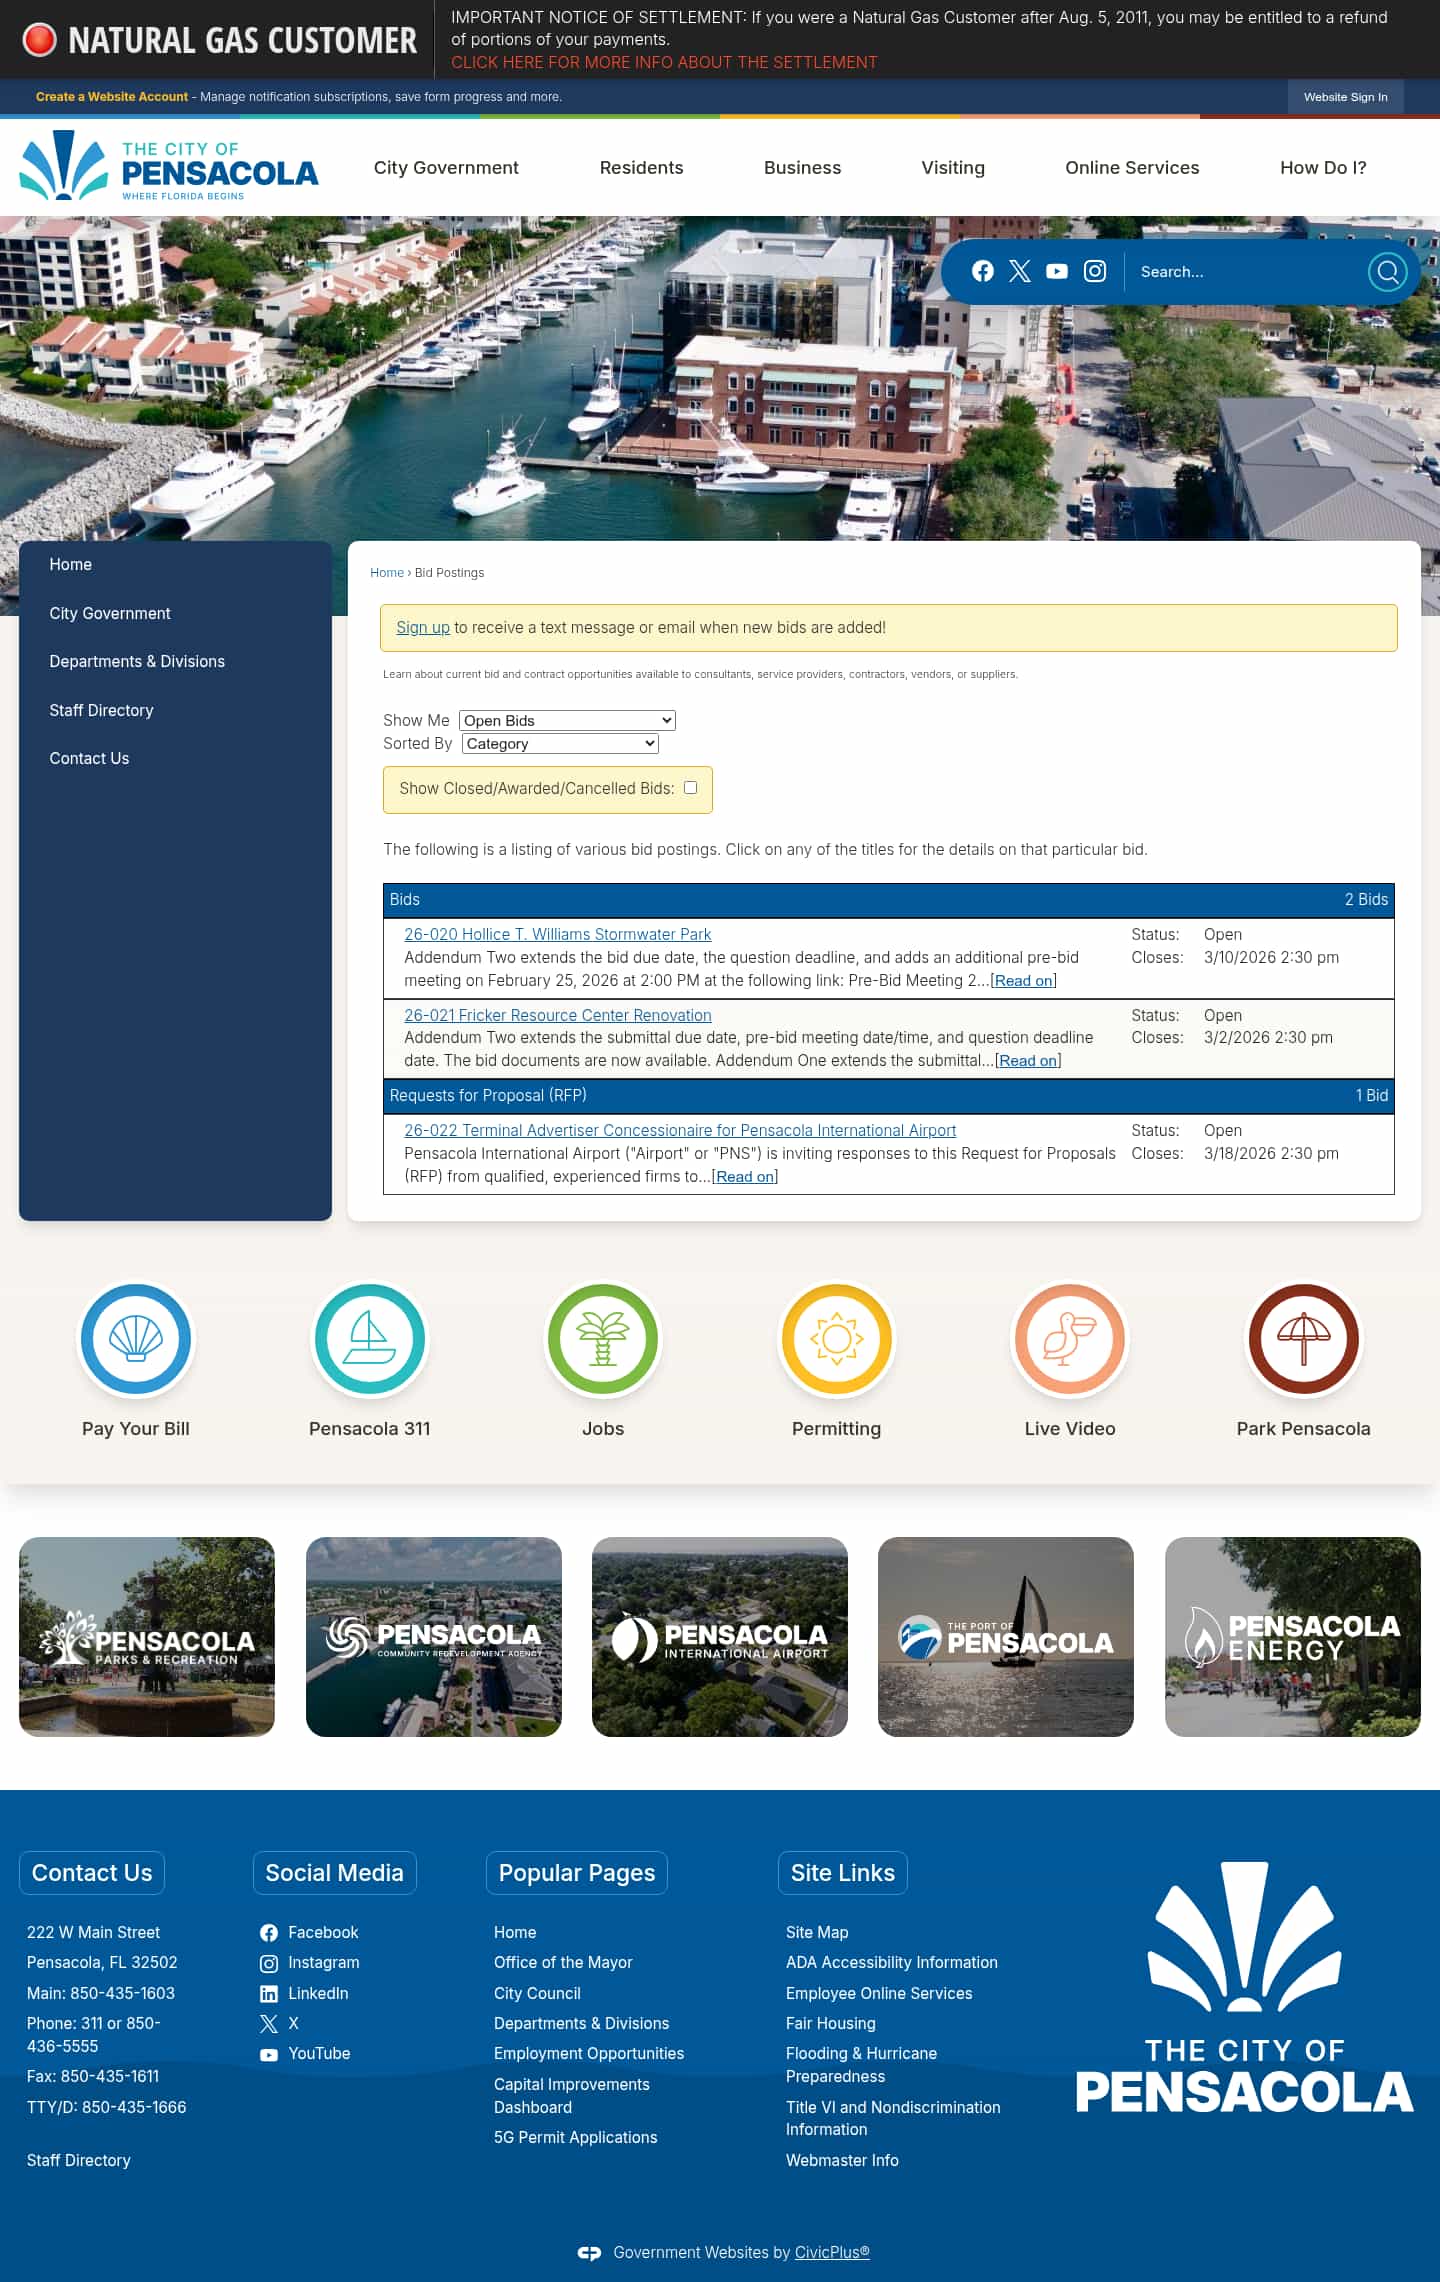Open Instagram icon in header search bar
This screenshot has width=1440, height=2282.
[x=1095, y=271]
